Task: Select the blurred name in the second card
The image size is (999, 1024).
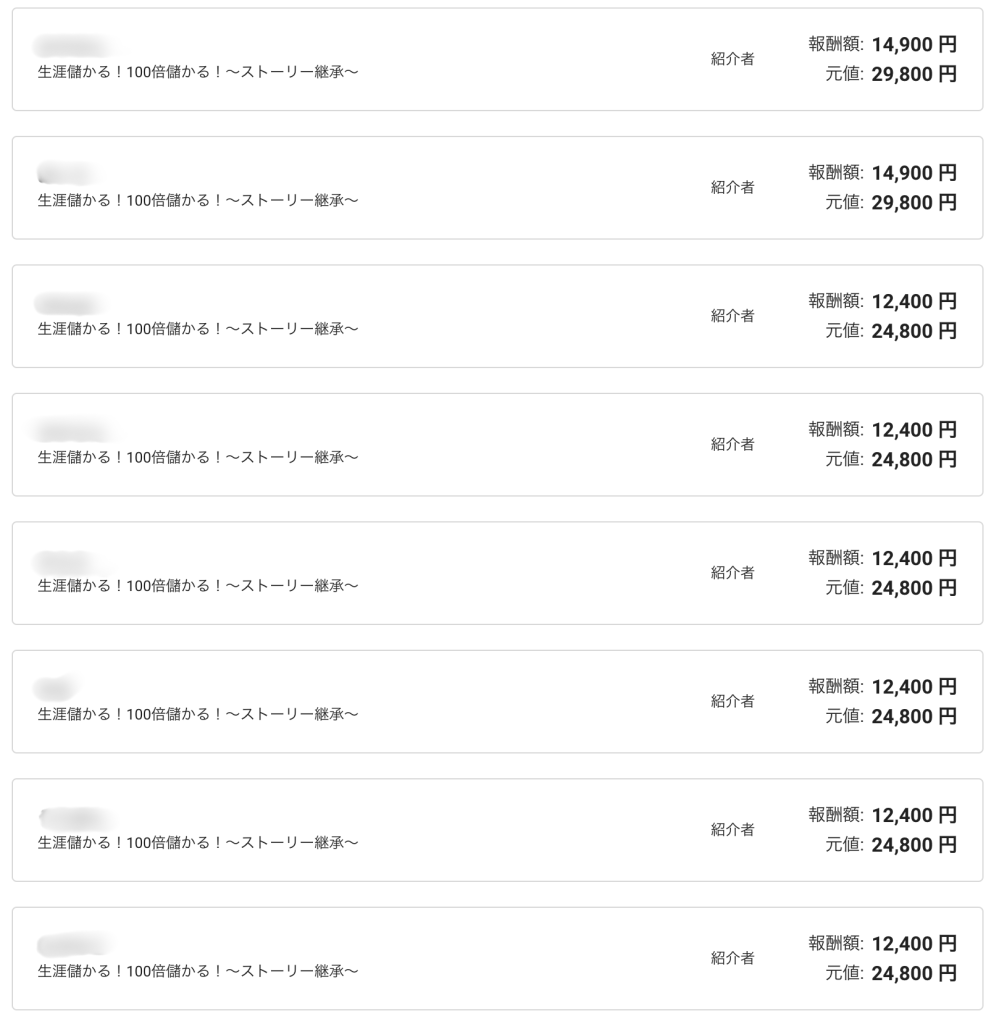Action: tap(64, 174)
